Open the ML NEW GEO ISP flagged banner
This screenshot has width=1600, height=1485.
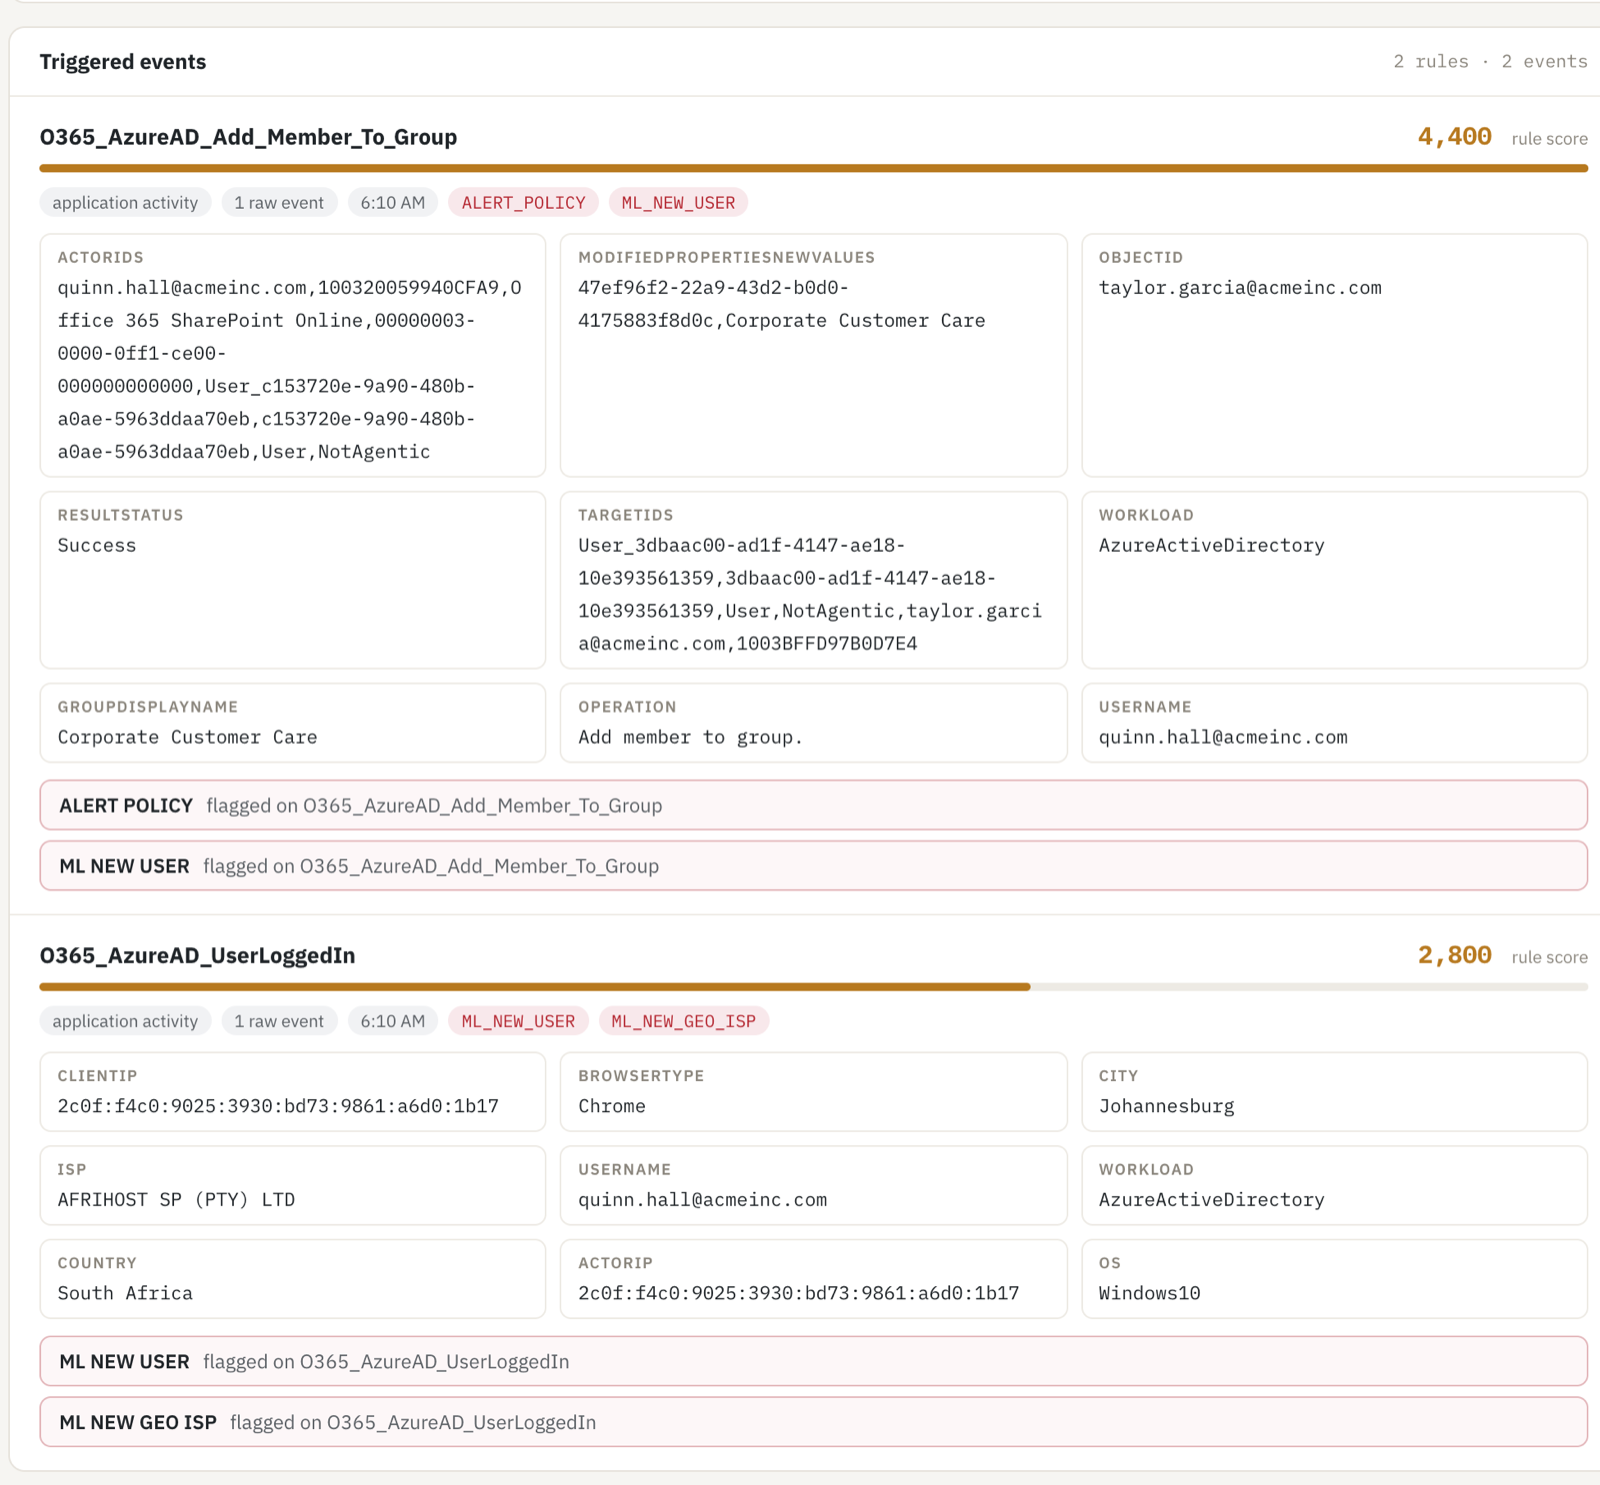tap(813, 1422)
